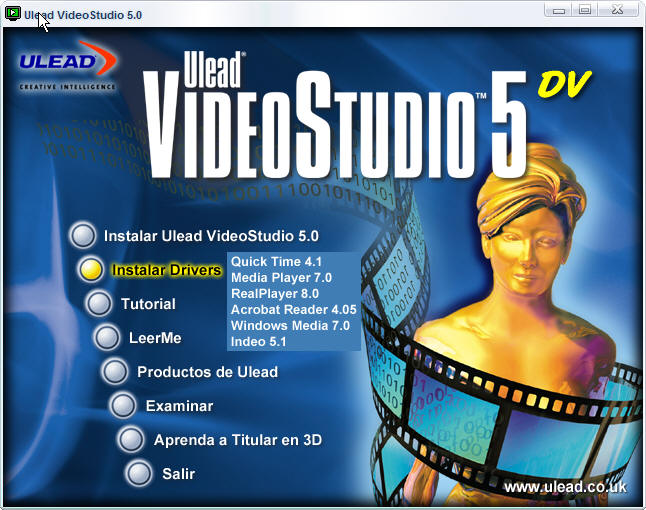
Task: Expand the Instalar Drivers menu text
Action: click(x=166, y=270)
